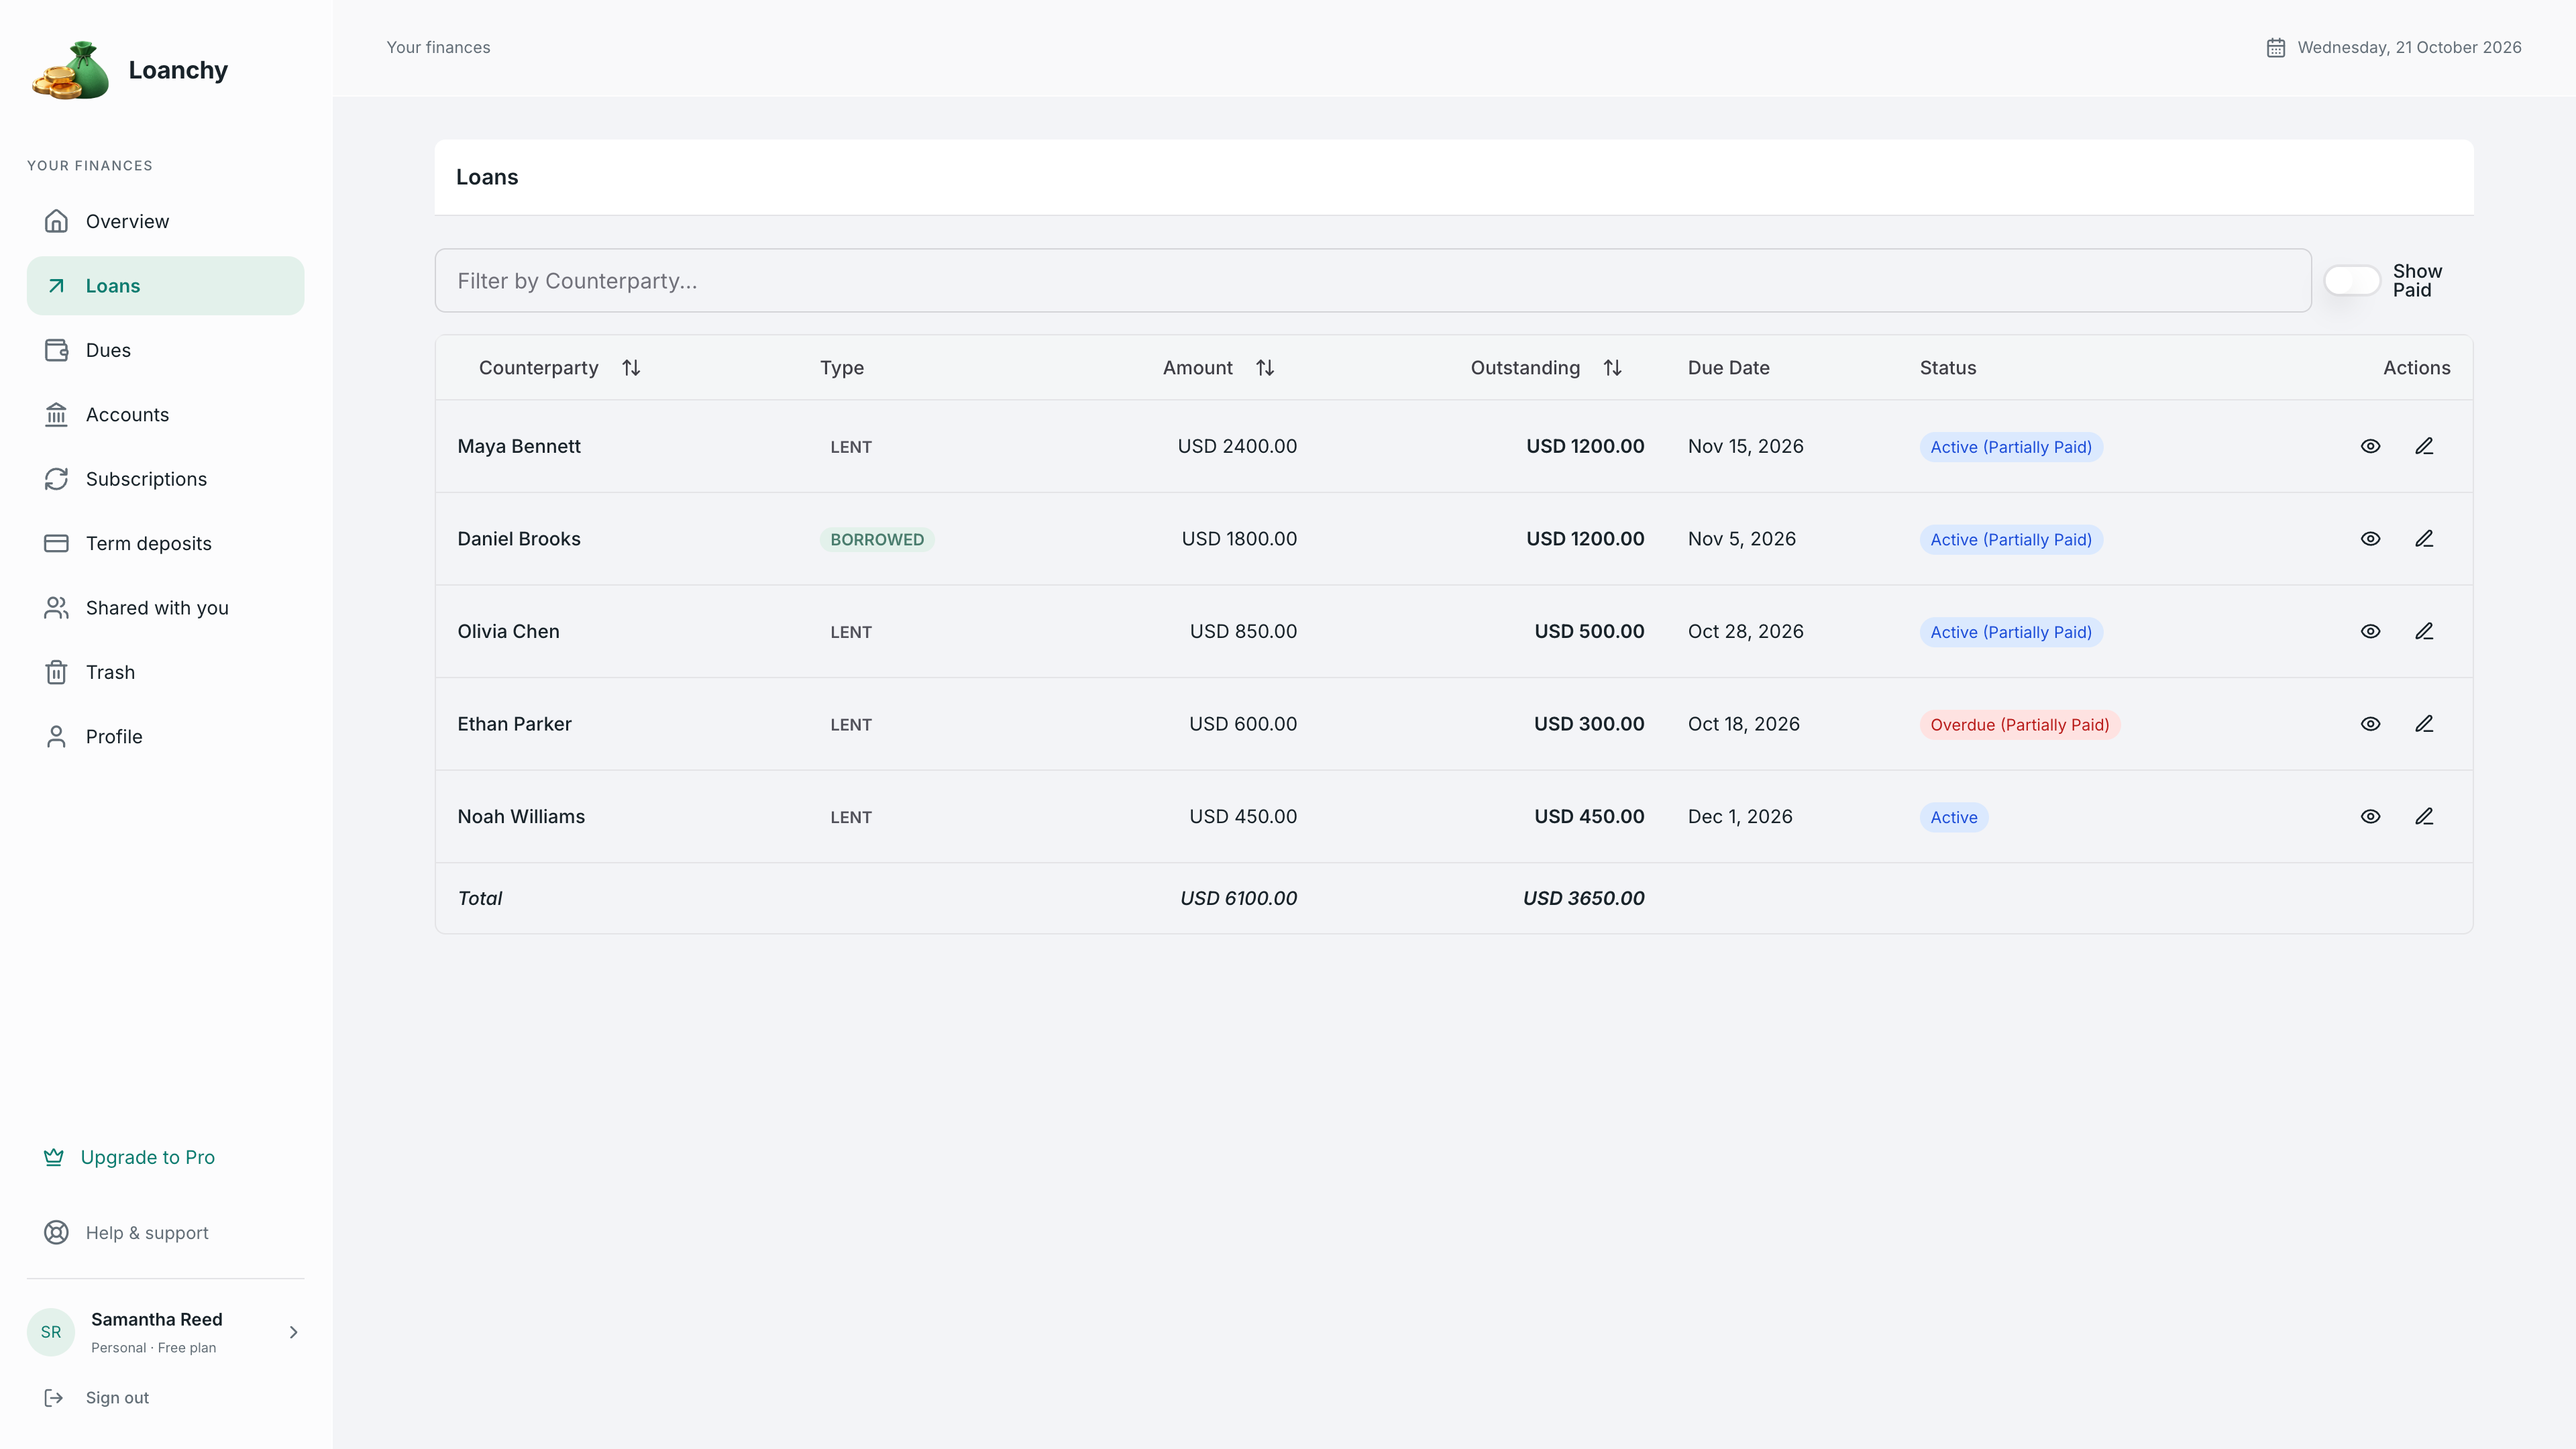The height and width of the screenshot is (1449, 2576).
Task: Sort table by Counterparty arrows
Action: (631, 368)
